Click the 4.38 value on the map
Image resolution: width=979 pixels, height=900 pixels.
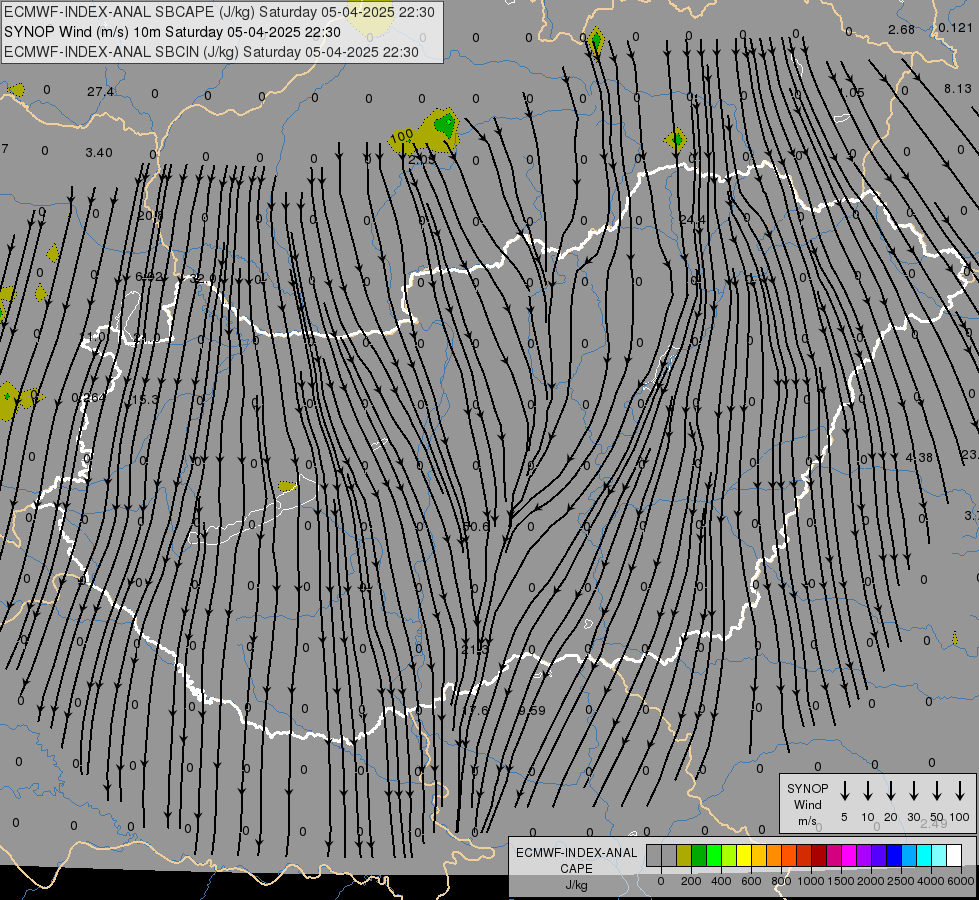919,458
